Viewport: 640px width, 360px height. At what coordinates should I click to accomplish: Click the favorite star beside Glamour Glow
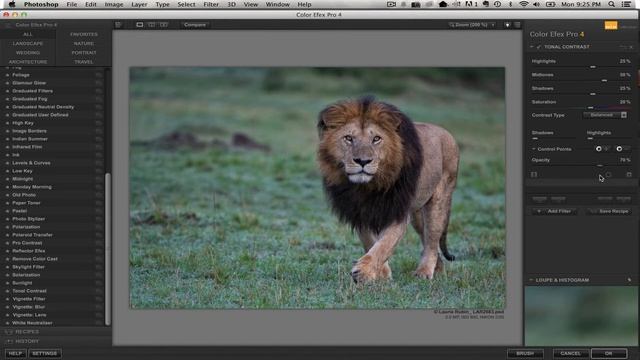pyautogui.click(x=98, y=83)
